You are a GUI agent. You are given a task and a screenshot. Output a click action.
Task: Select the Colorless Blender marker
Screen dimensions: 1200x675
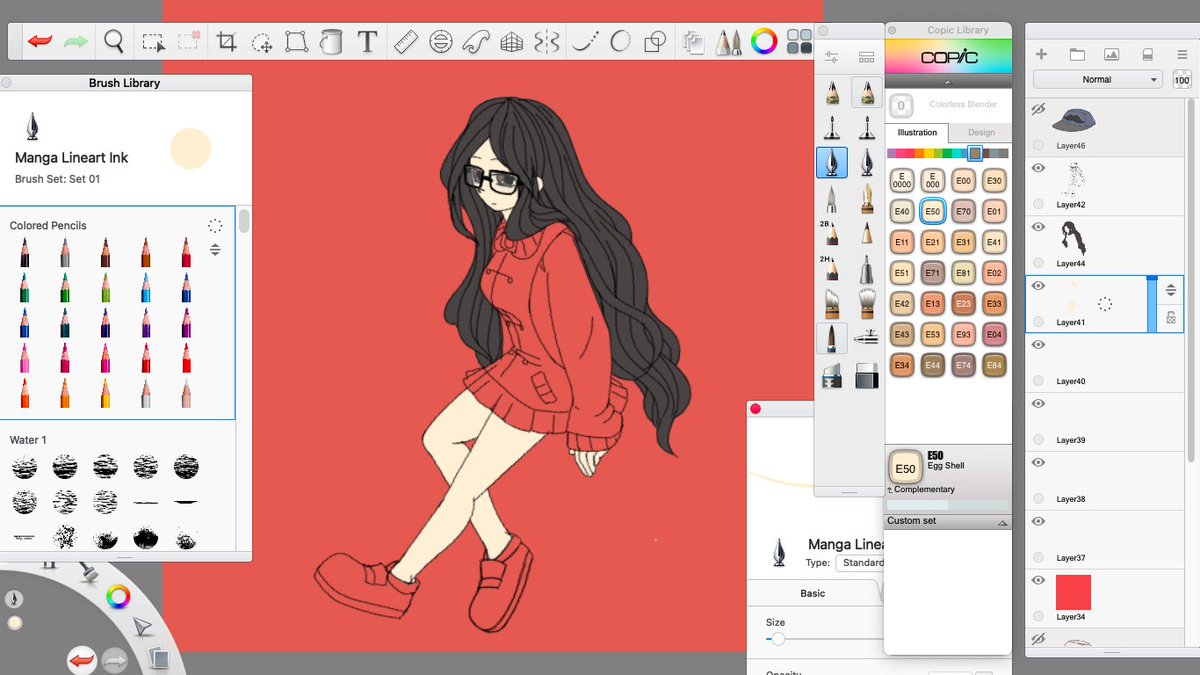pos(900,105)
